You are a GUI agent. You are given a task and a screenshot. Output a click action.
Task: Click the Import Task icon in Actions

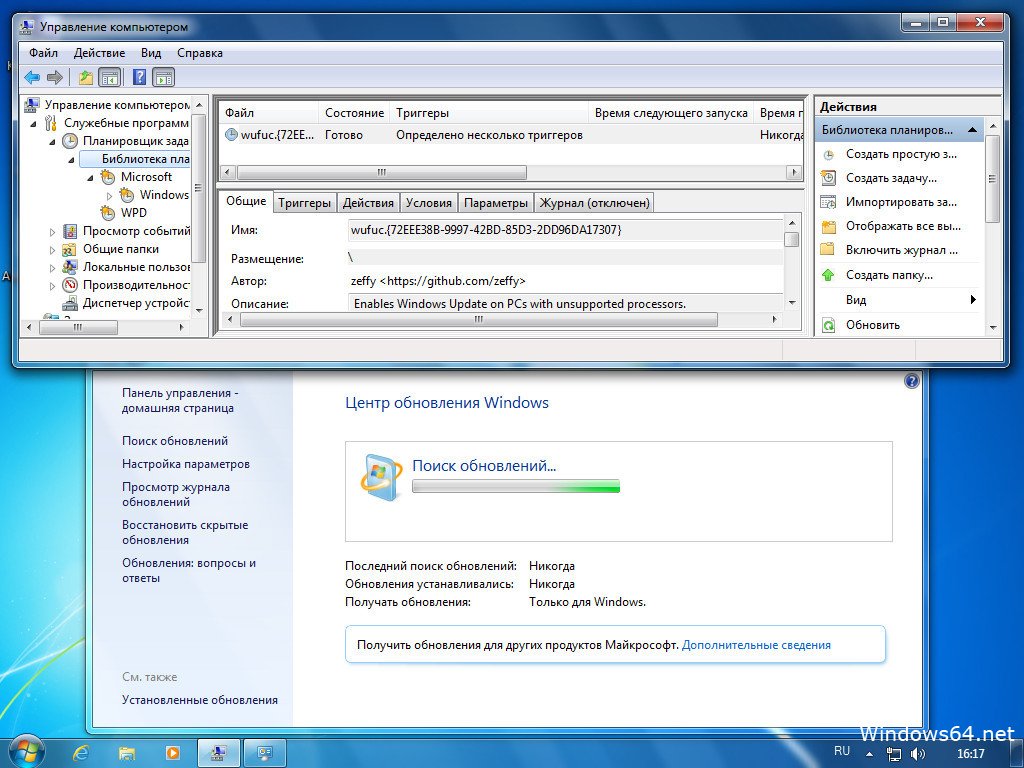pyautogui.click(x=828, y=202)
